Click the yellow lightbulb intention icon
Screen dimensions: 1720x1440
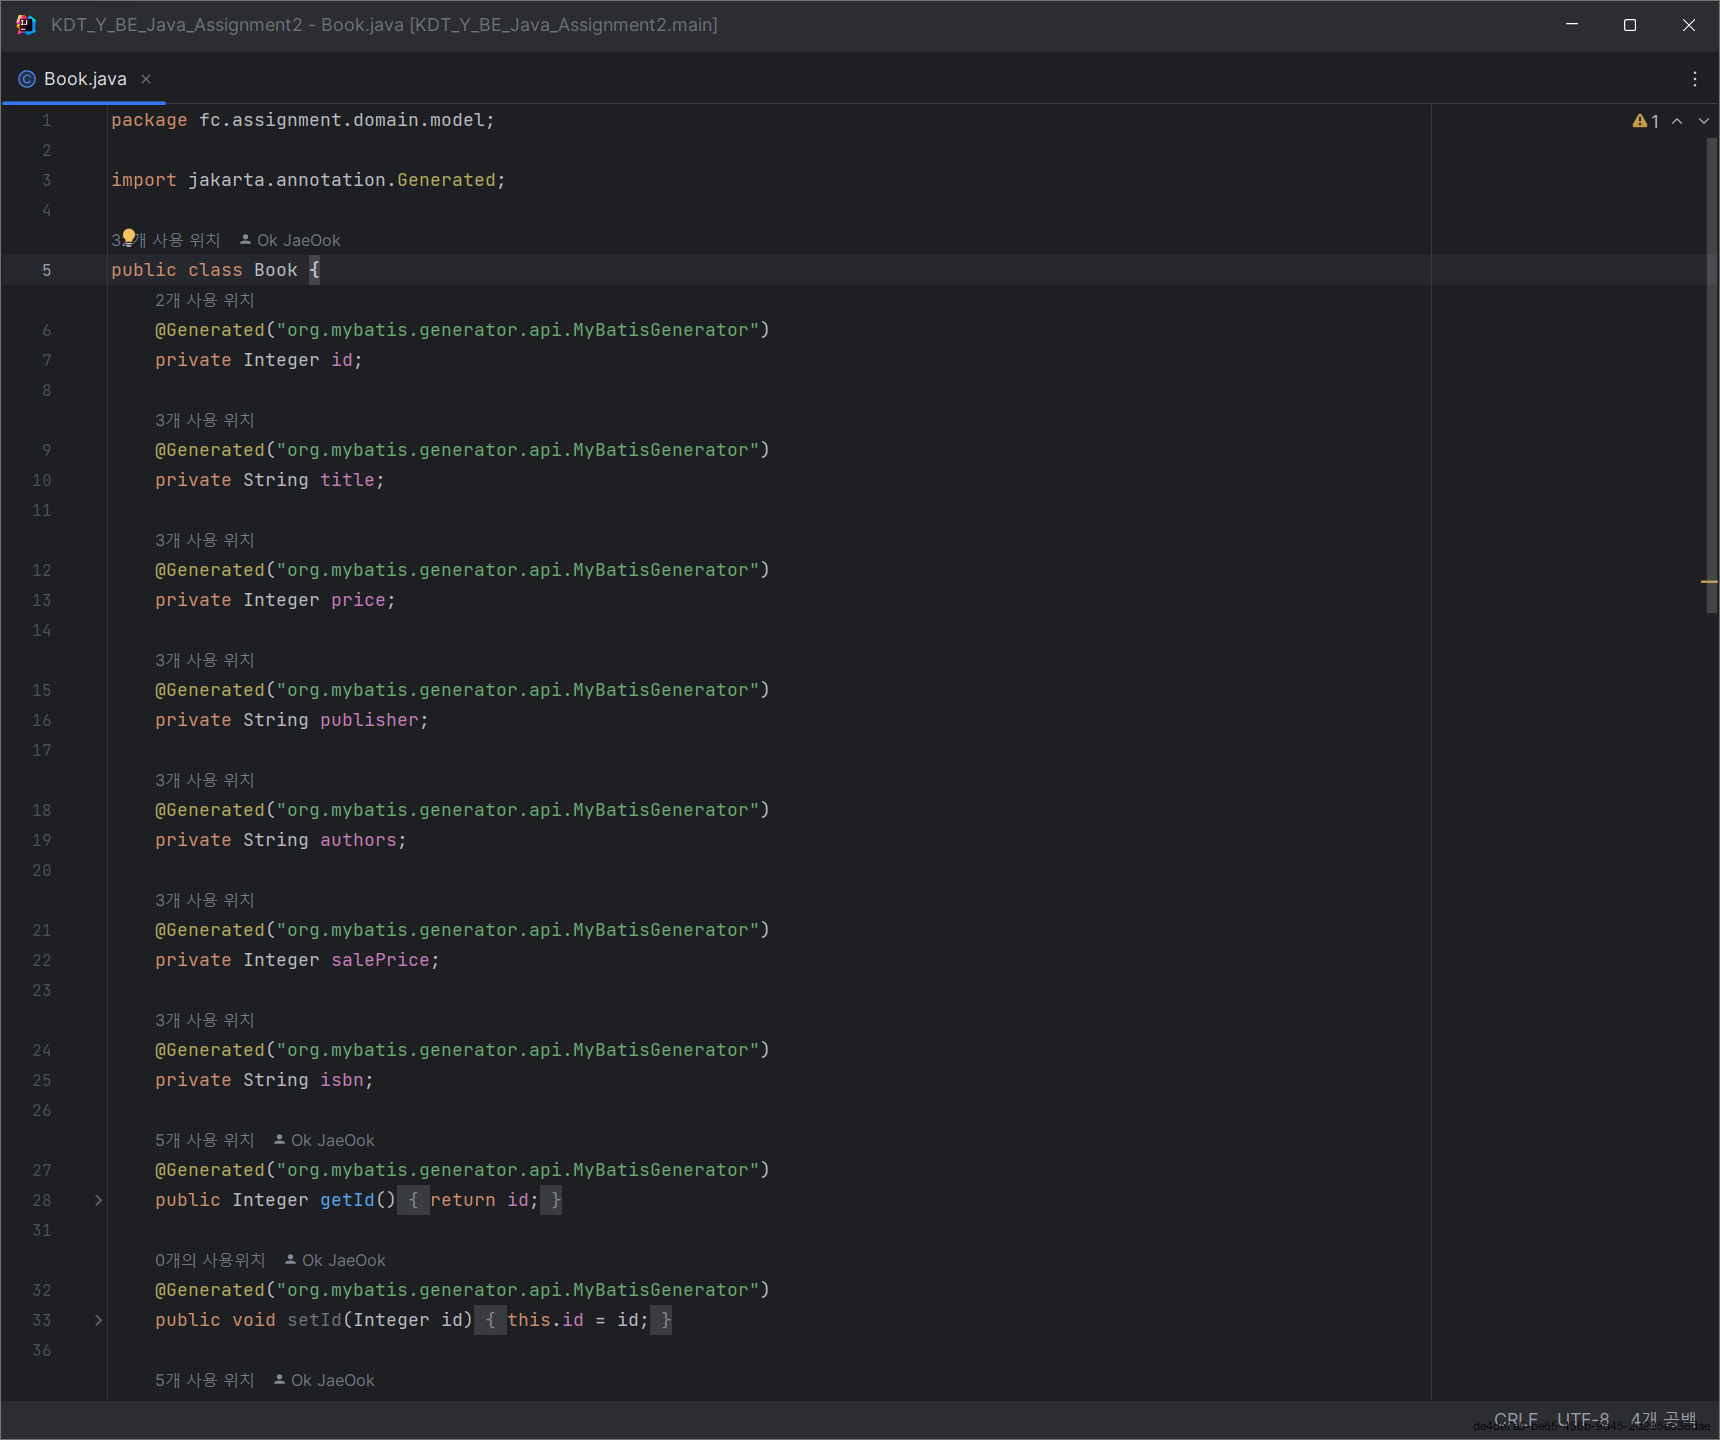tap(128, 237)
